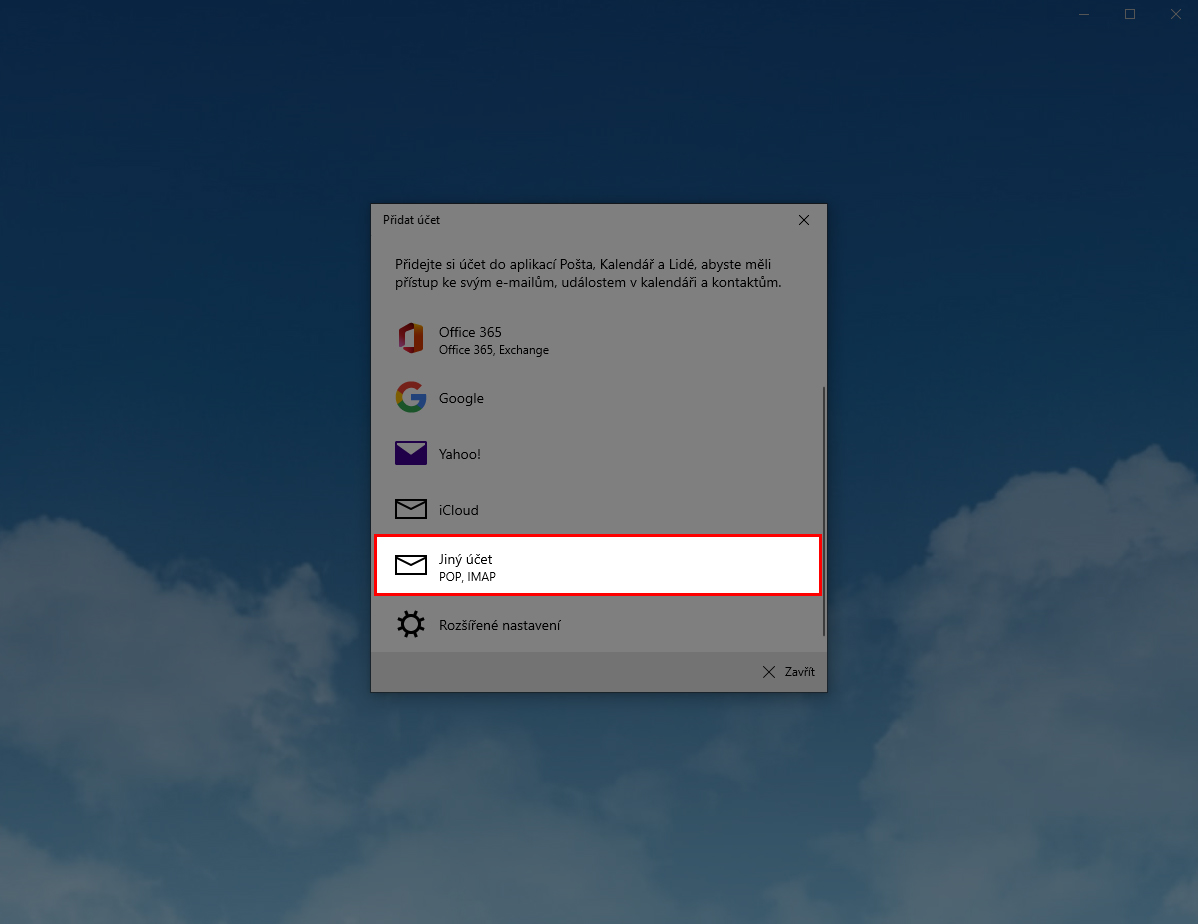The image size is (1198, 924).
Task: Open Rozšířené nastavení option
Action: click(x=598, y=624)
